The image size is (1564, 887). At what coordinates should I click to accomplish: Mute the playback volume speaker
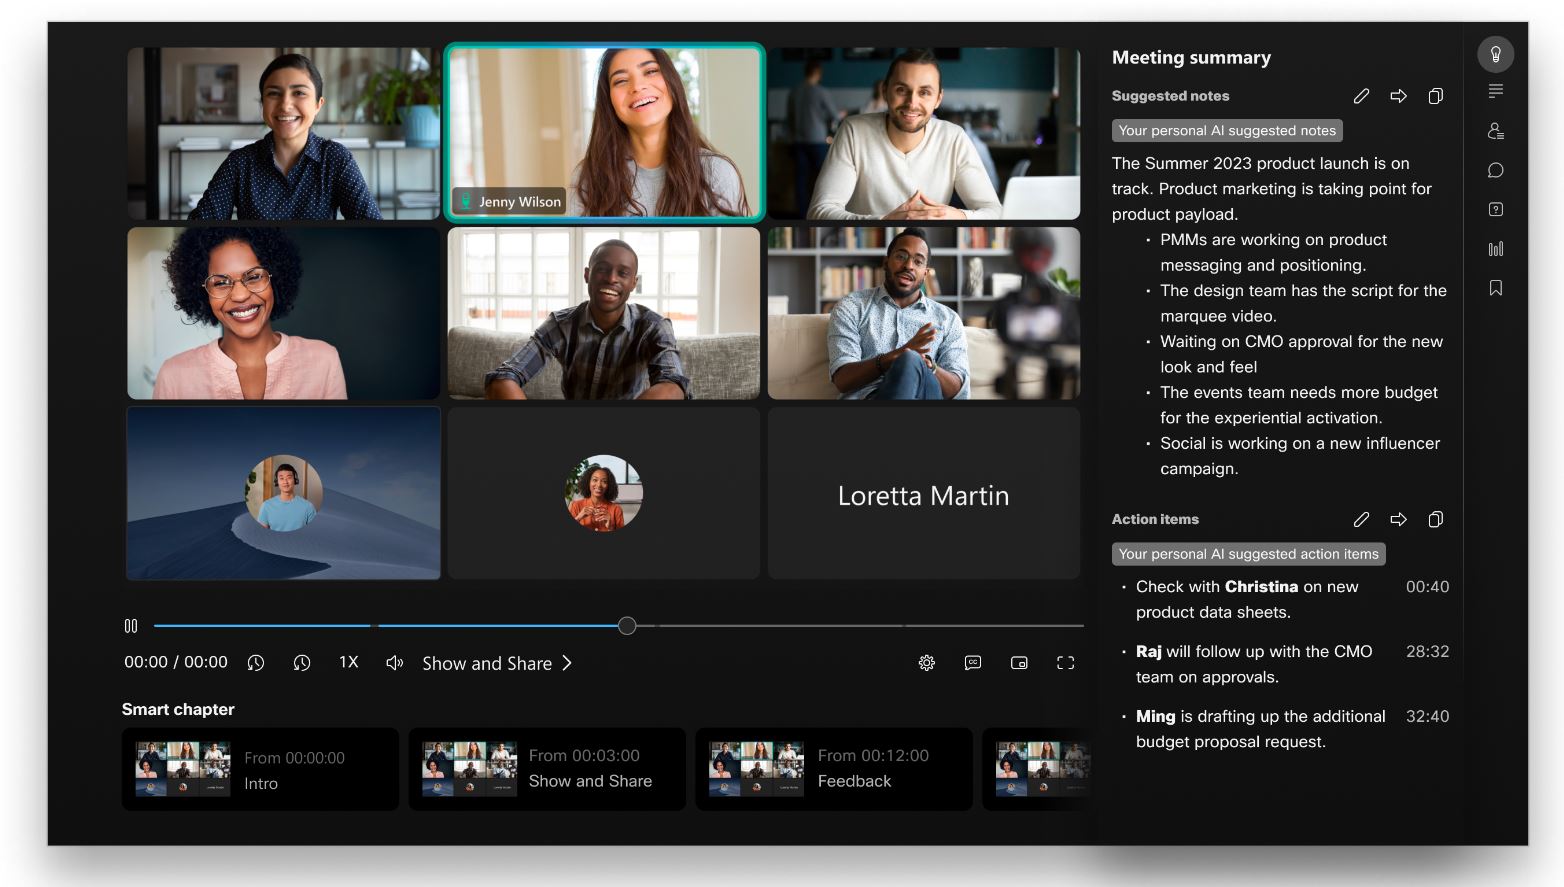[394, 663]
